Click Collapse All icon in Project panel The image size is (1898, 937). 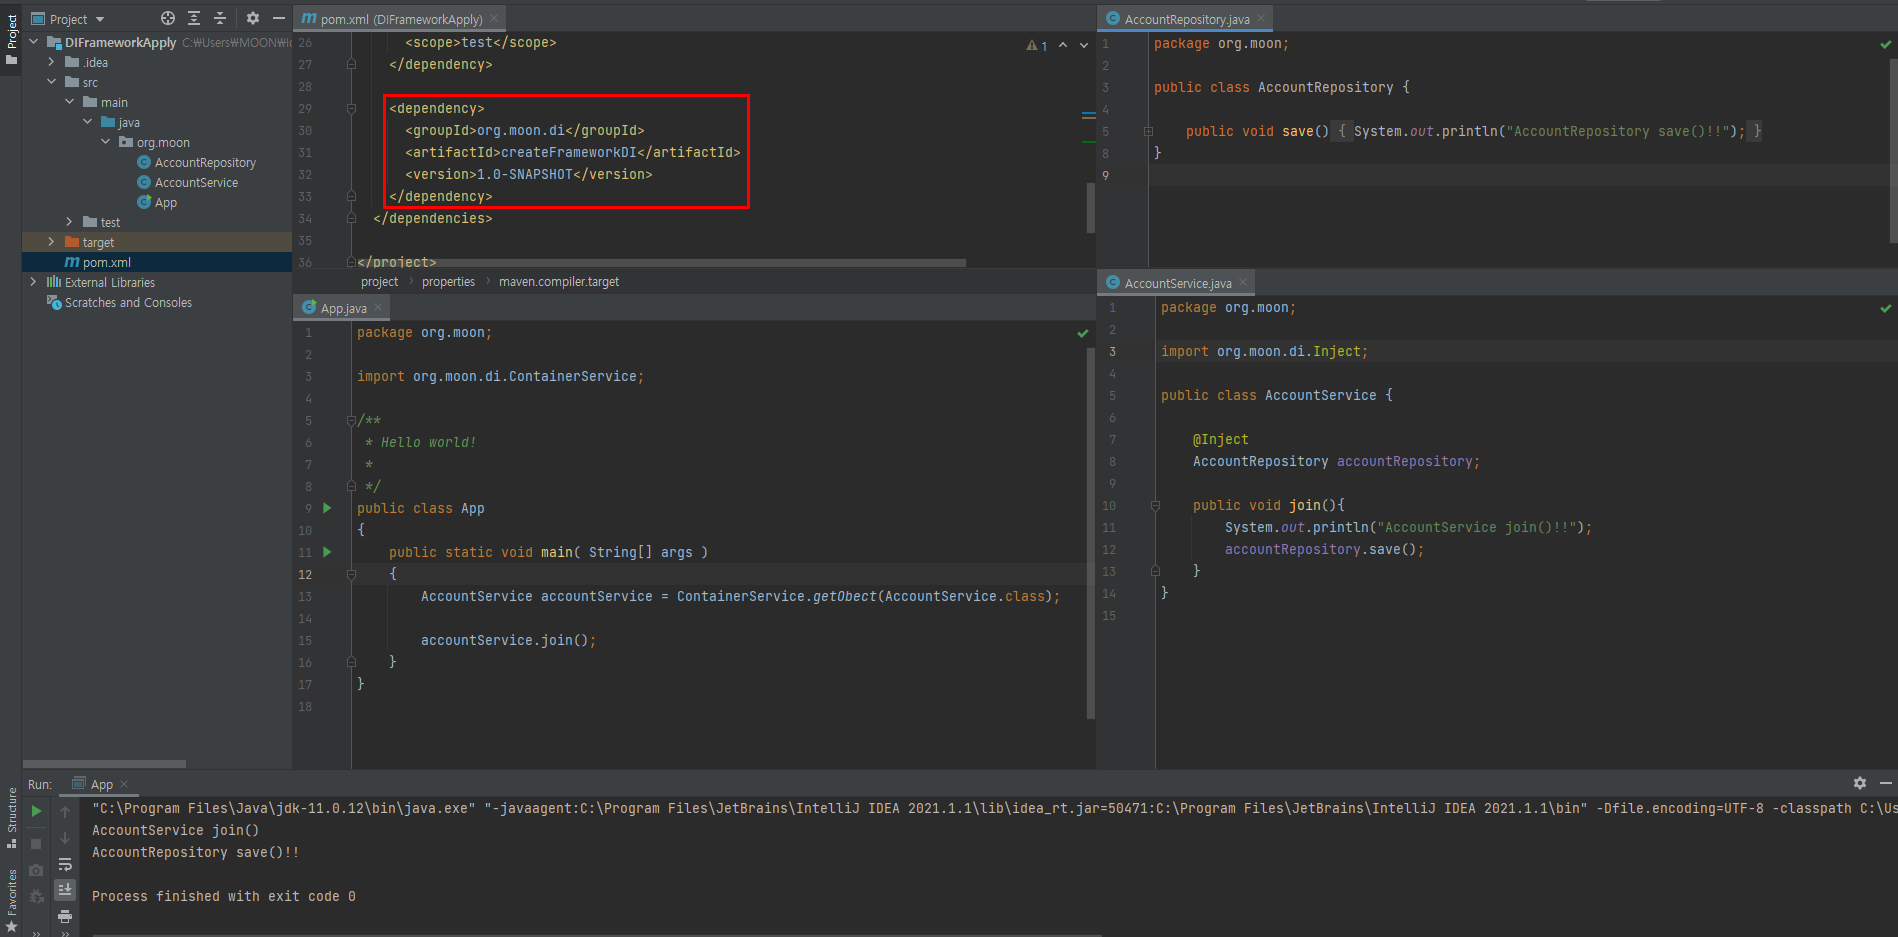(x=220, y=18)
